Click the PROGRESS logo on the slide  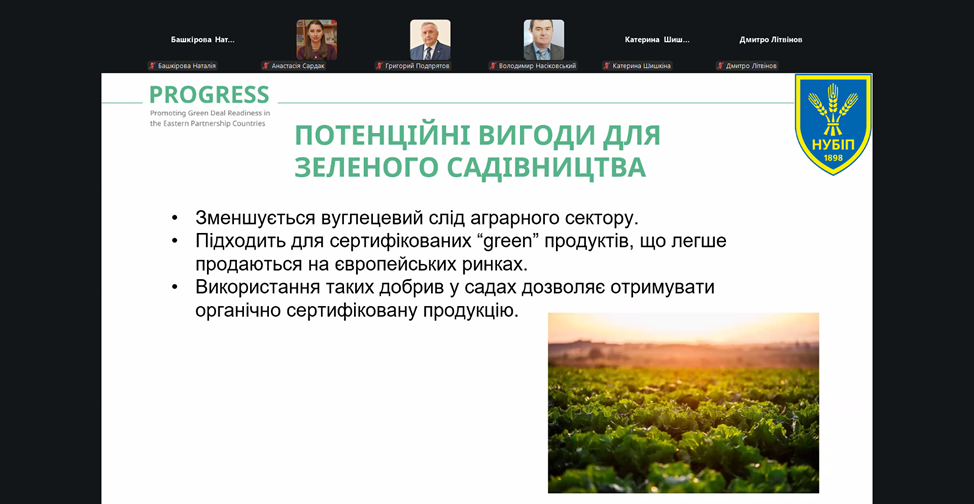pos(209,94)
